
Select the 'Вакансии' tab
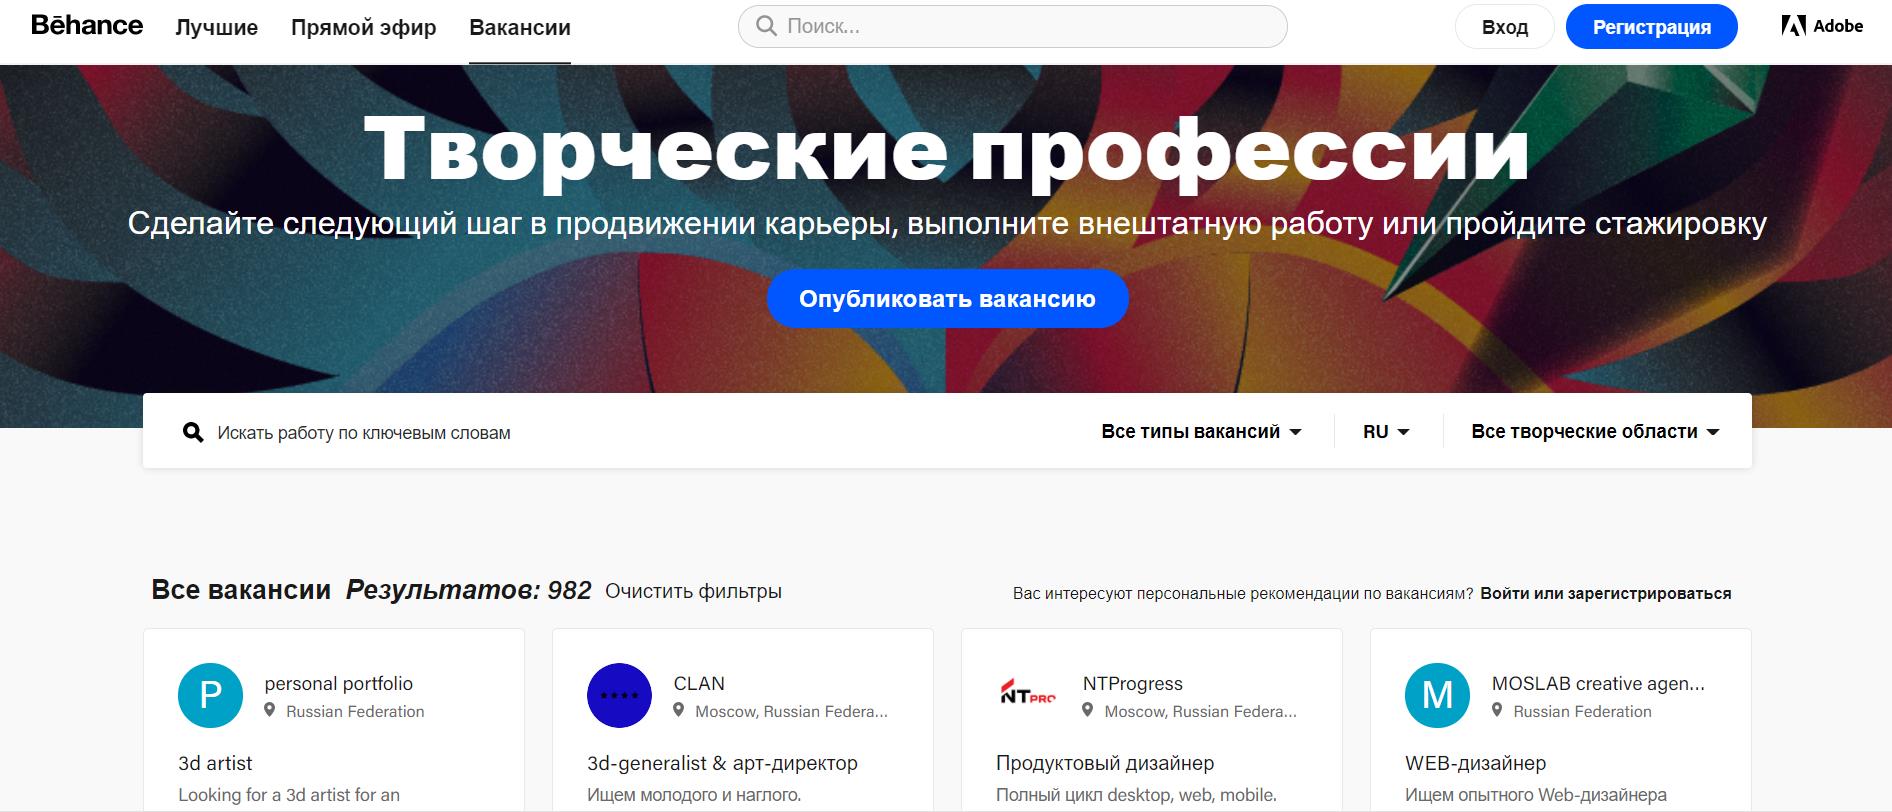point(520,28)
